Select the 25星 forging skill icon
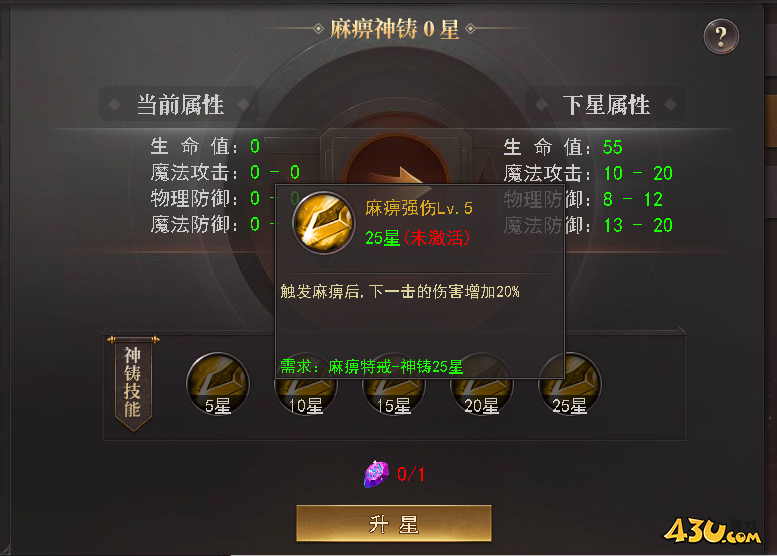This screenshot has height=556, width=777. point(570,384)
